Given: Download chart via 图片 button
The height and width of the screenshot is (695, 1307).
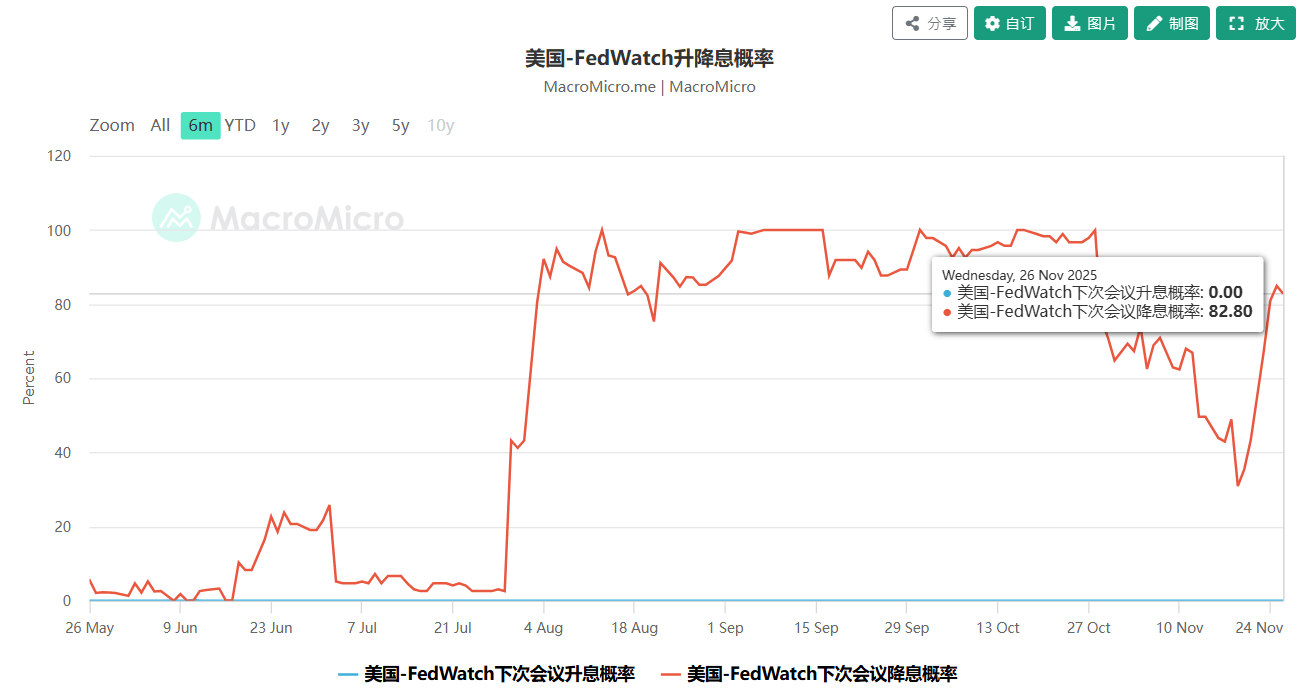Looking at the screenshot, I should [1090, 23].
